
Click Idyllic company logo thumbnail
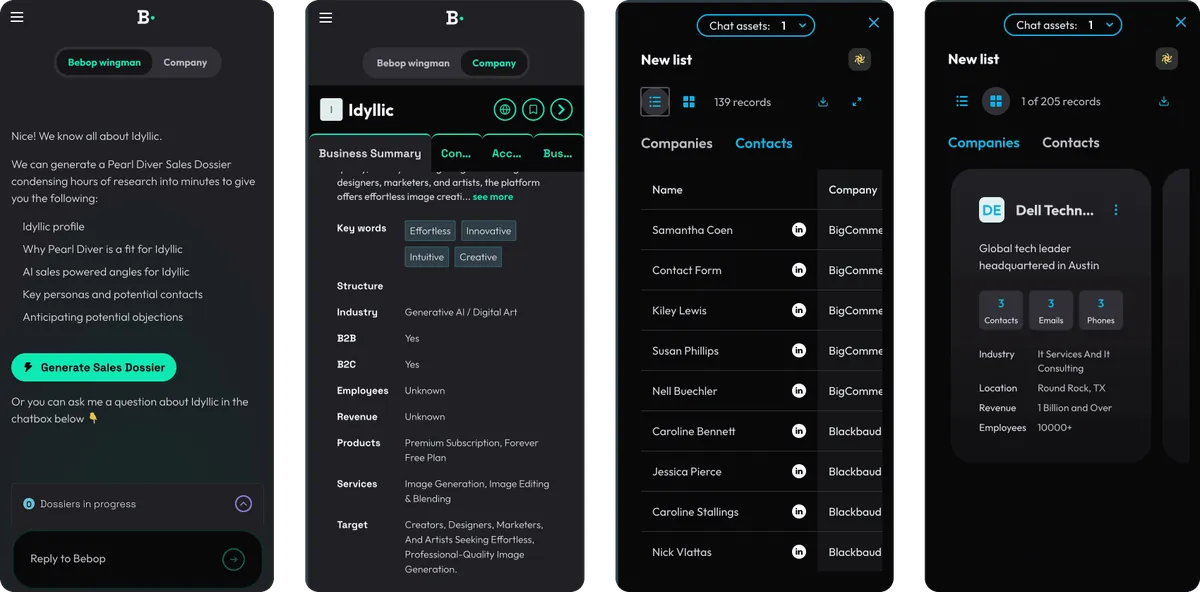[x=331, y=109]
